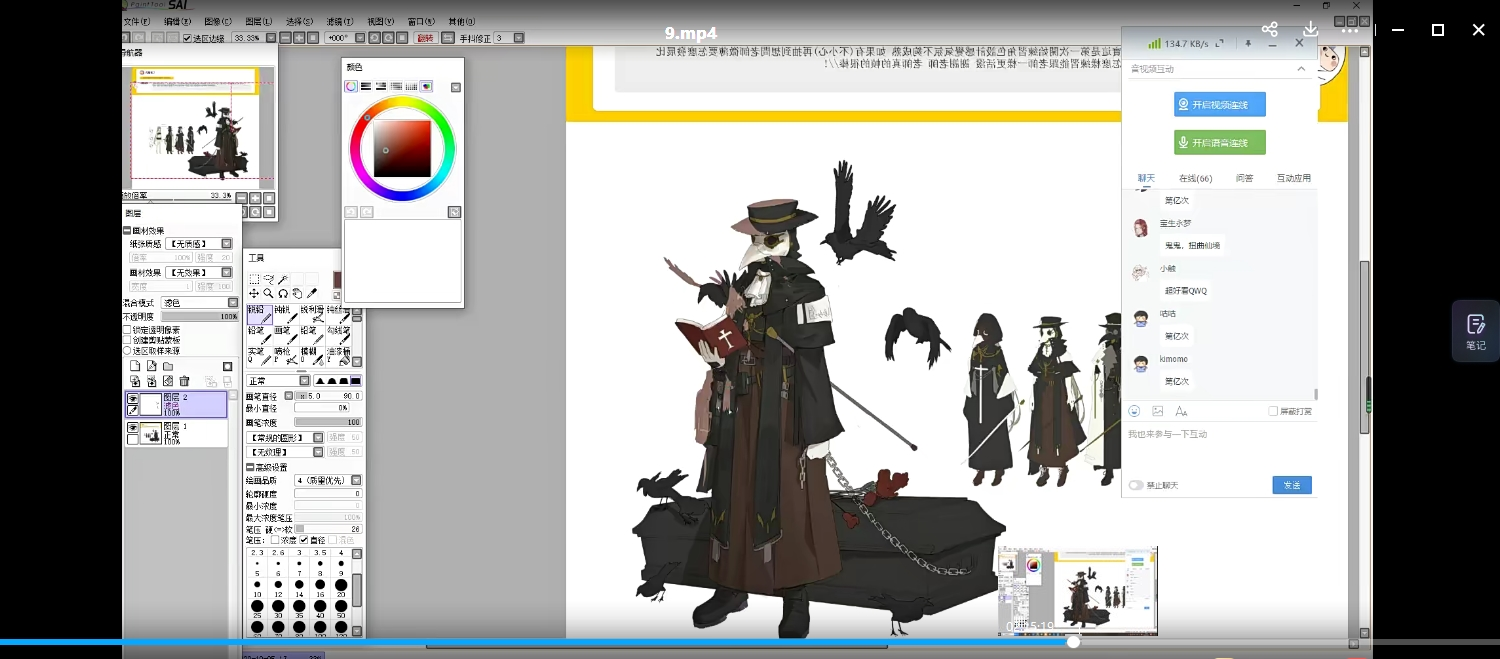Start voice connection with green button

(1220, 142)
